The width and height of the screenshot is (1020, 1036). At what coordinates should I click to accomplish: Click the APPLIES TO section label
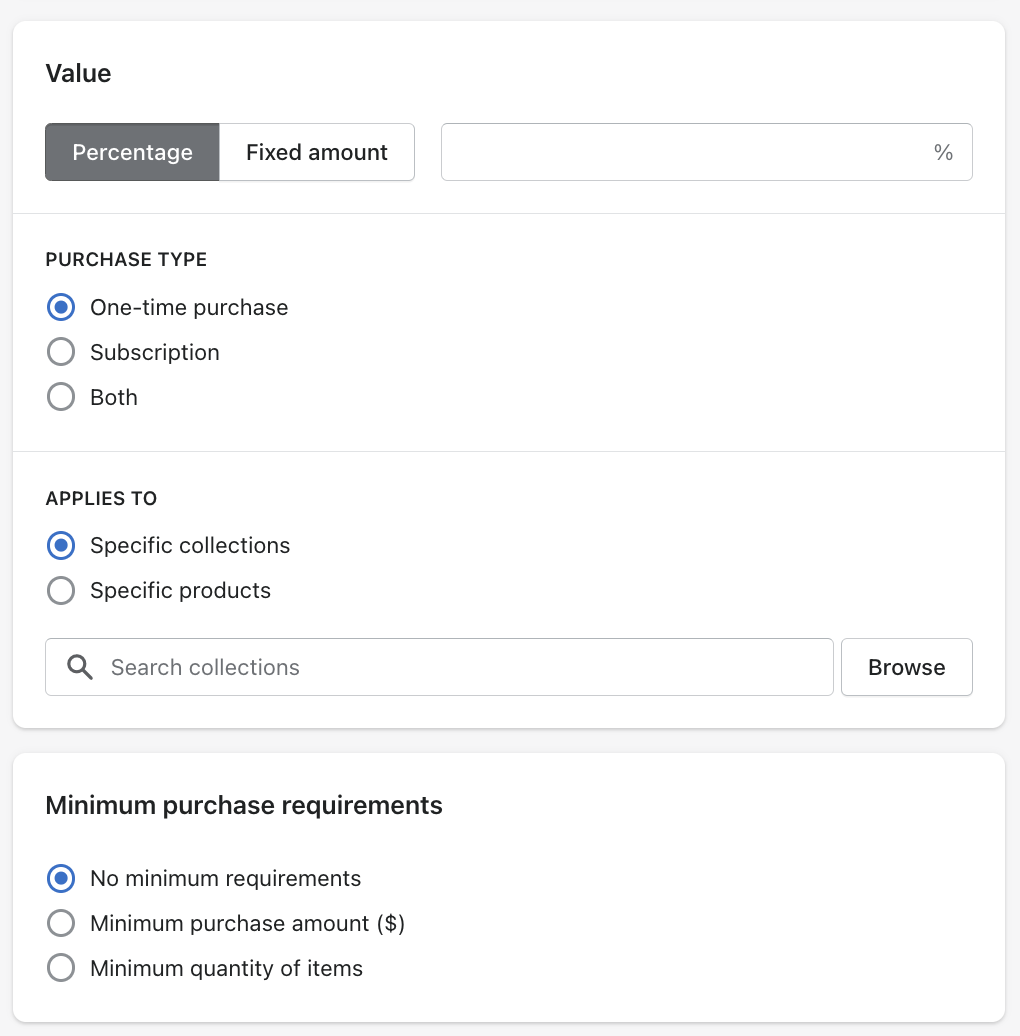tap(101, 498)
